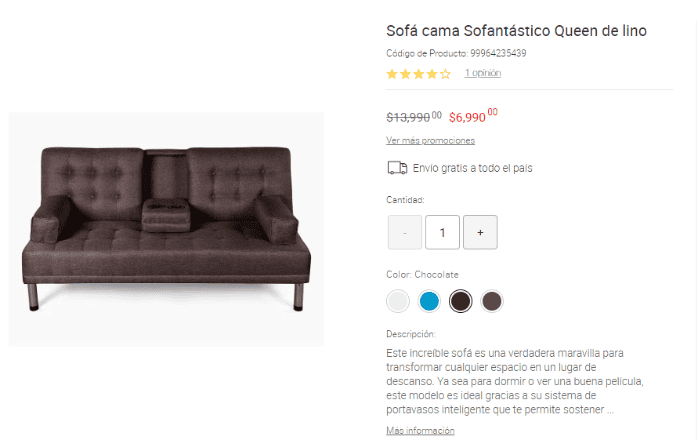Decrease quantity with the minus button

click(405, 232)
